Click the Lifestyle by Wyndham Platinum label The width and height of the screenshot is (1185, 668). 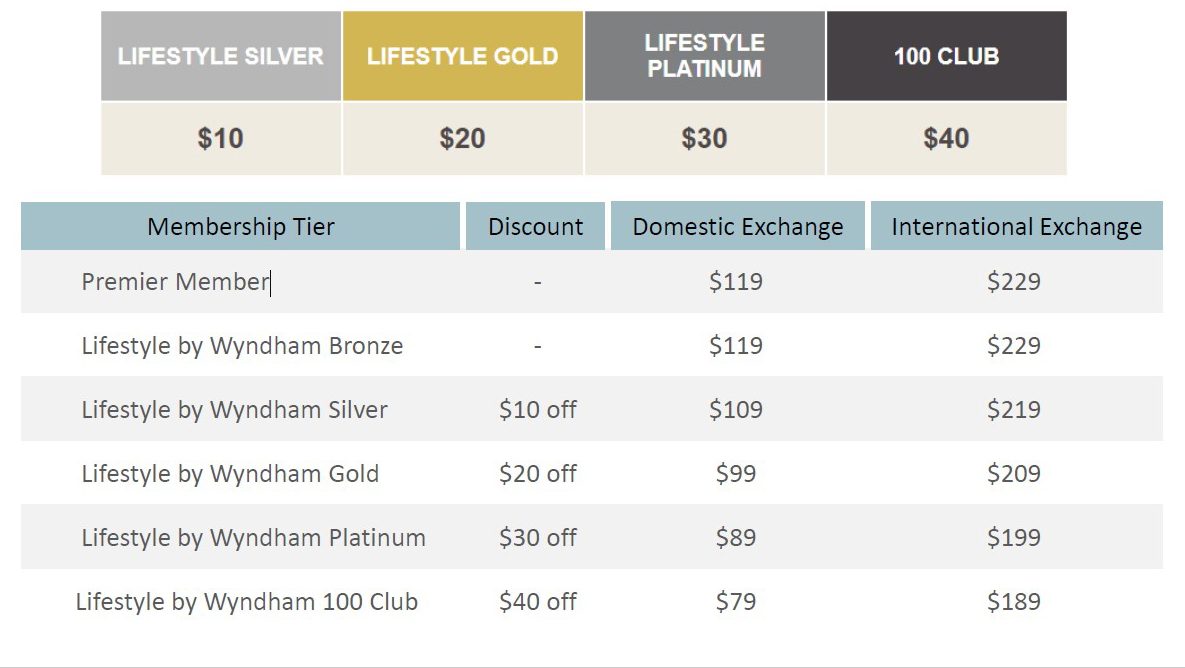point(253,538)
